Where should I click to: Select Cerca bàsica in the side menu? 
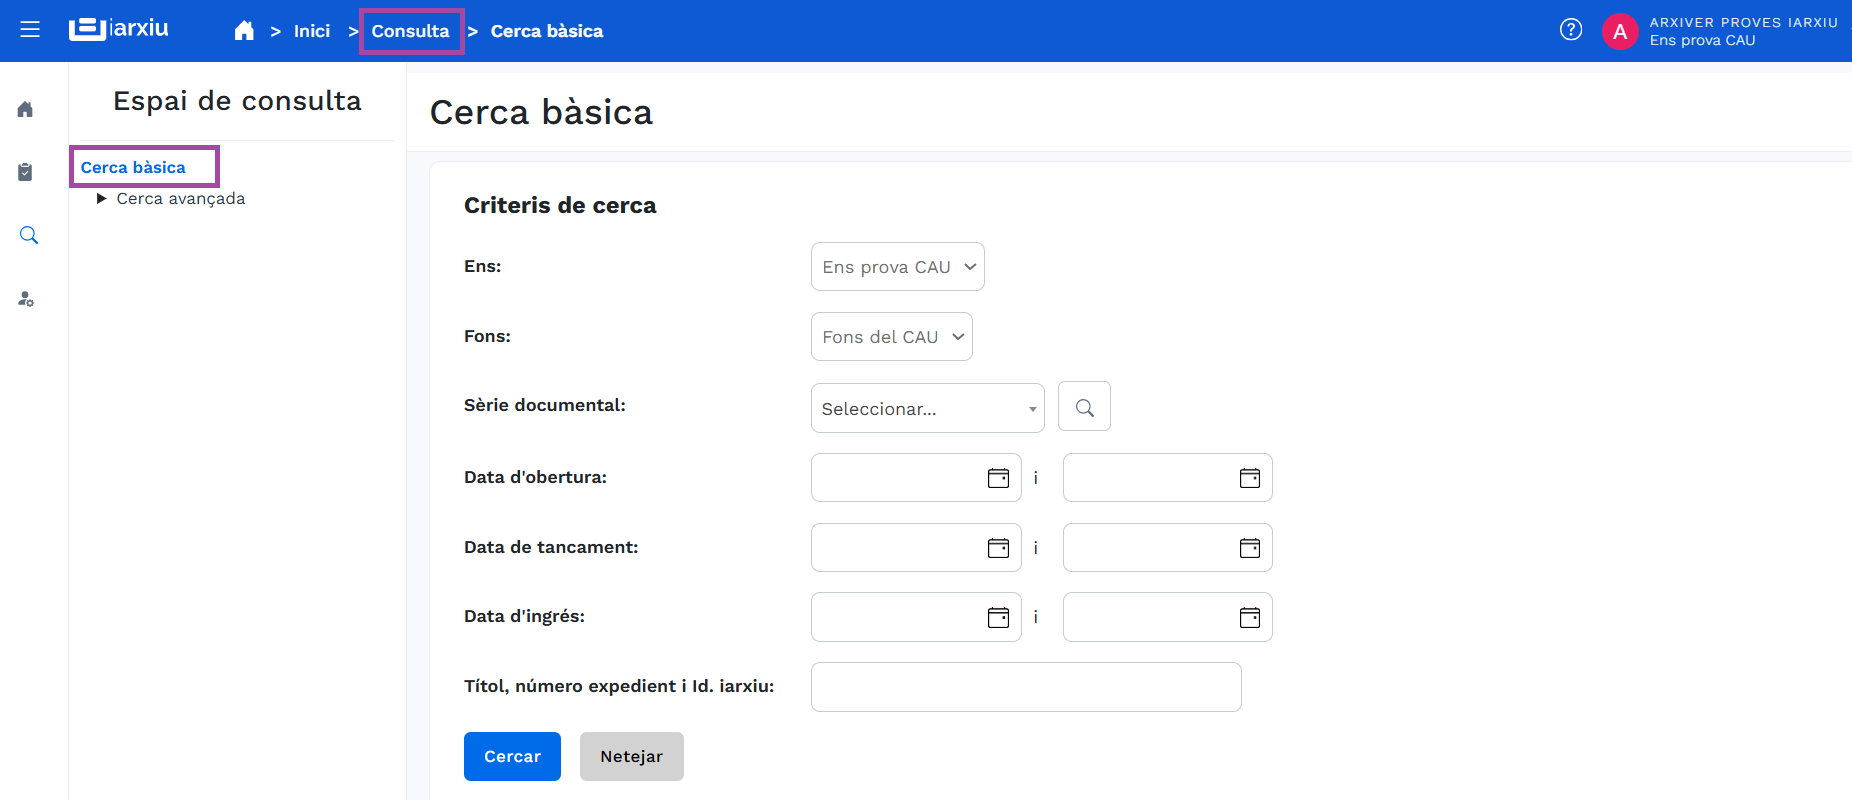point(133,167)
